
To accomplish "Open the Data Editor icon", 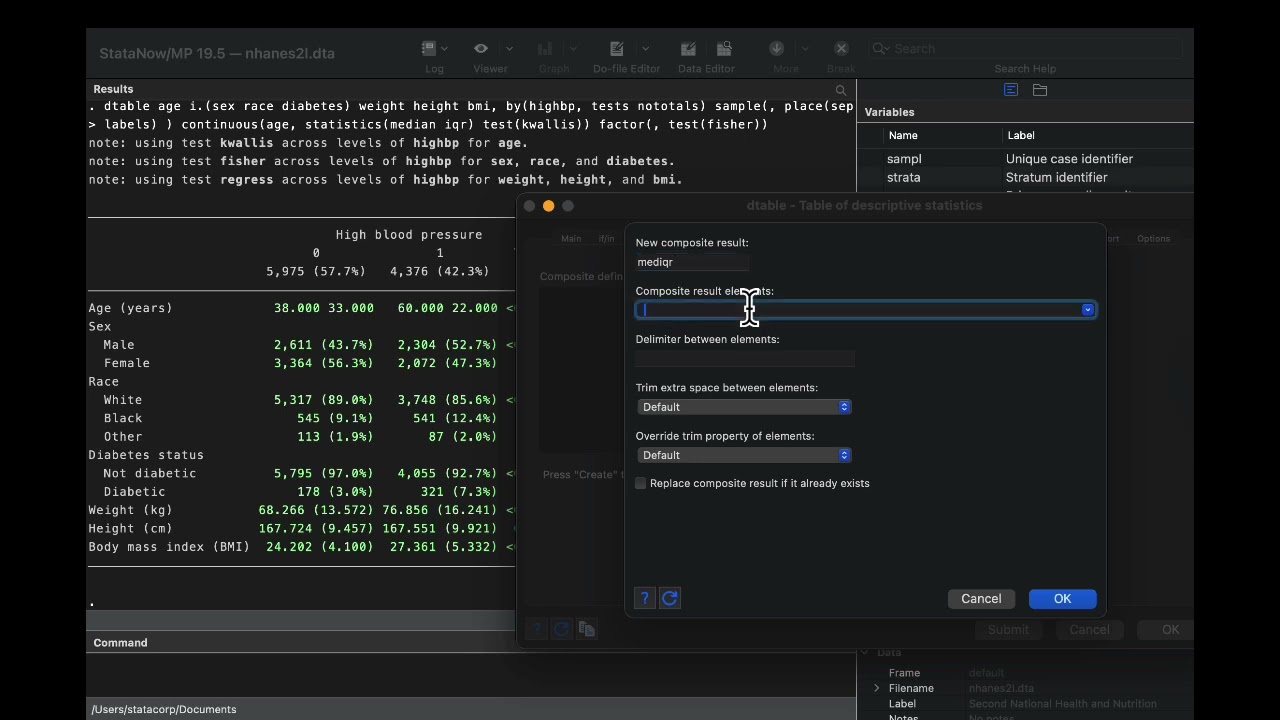I will point(688,49).
